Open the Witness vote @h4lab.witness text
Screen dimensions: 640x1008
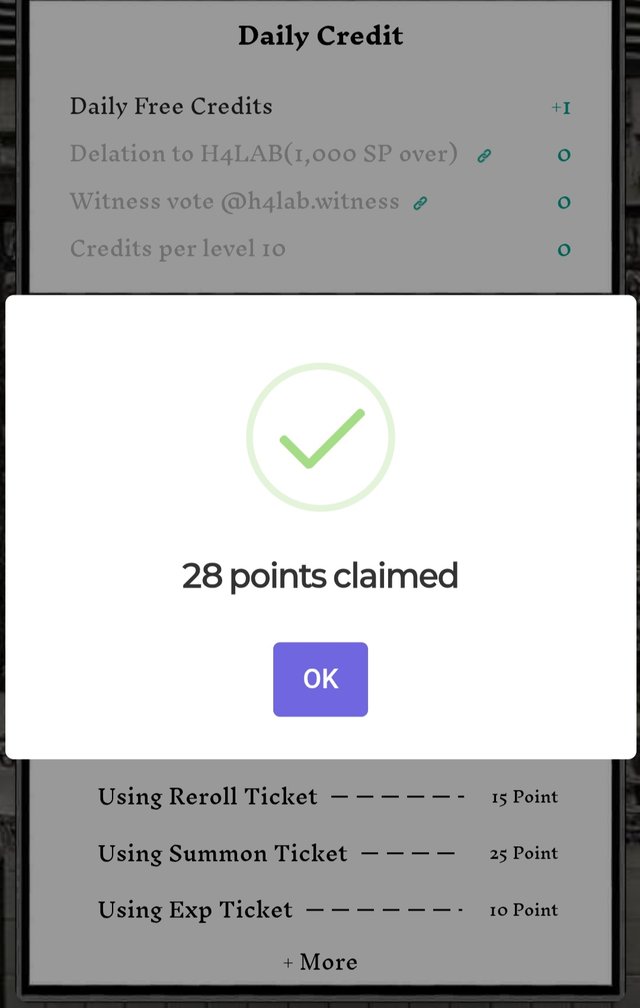pyautogui.click(x=234, y=202)
